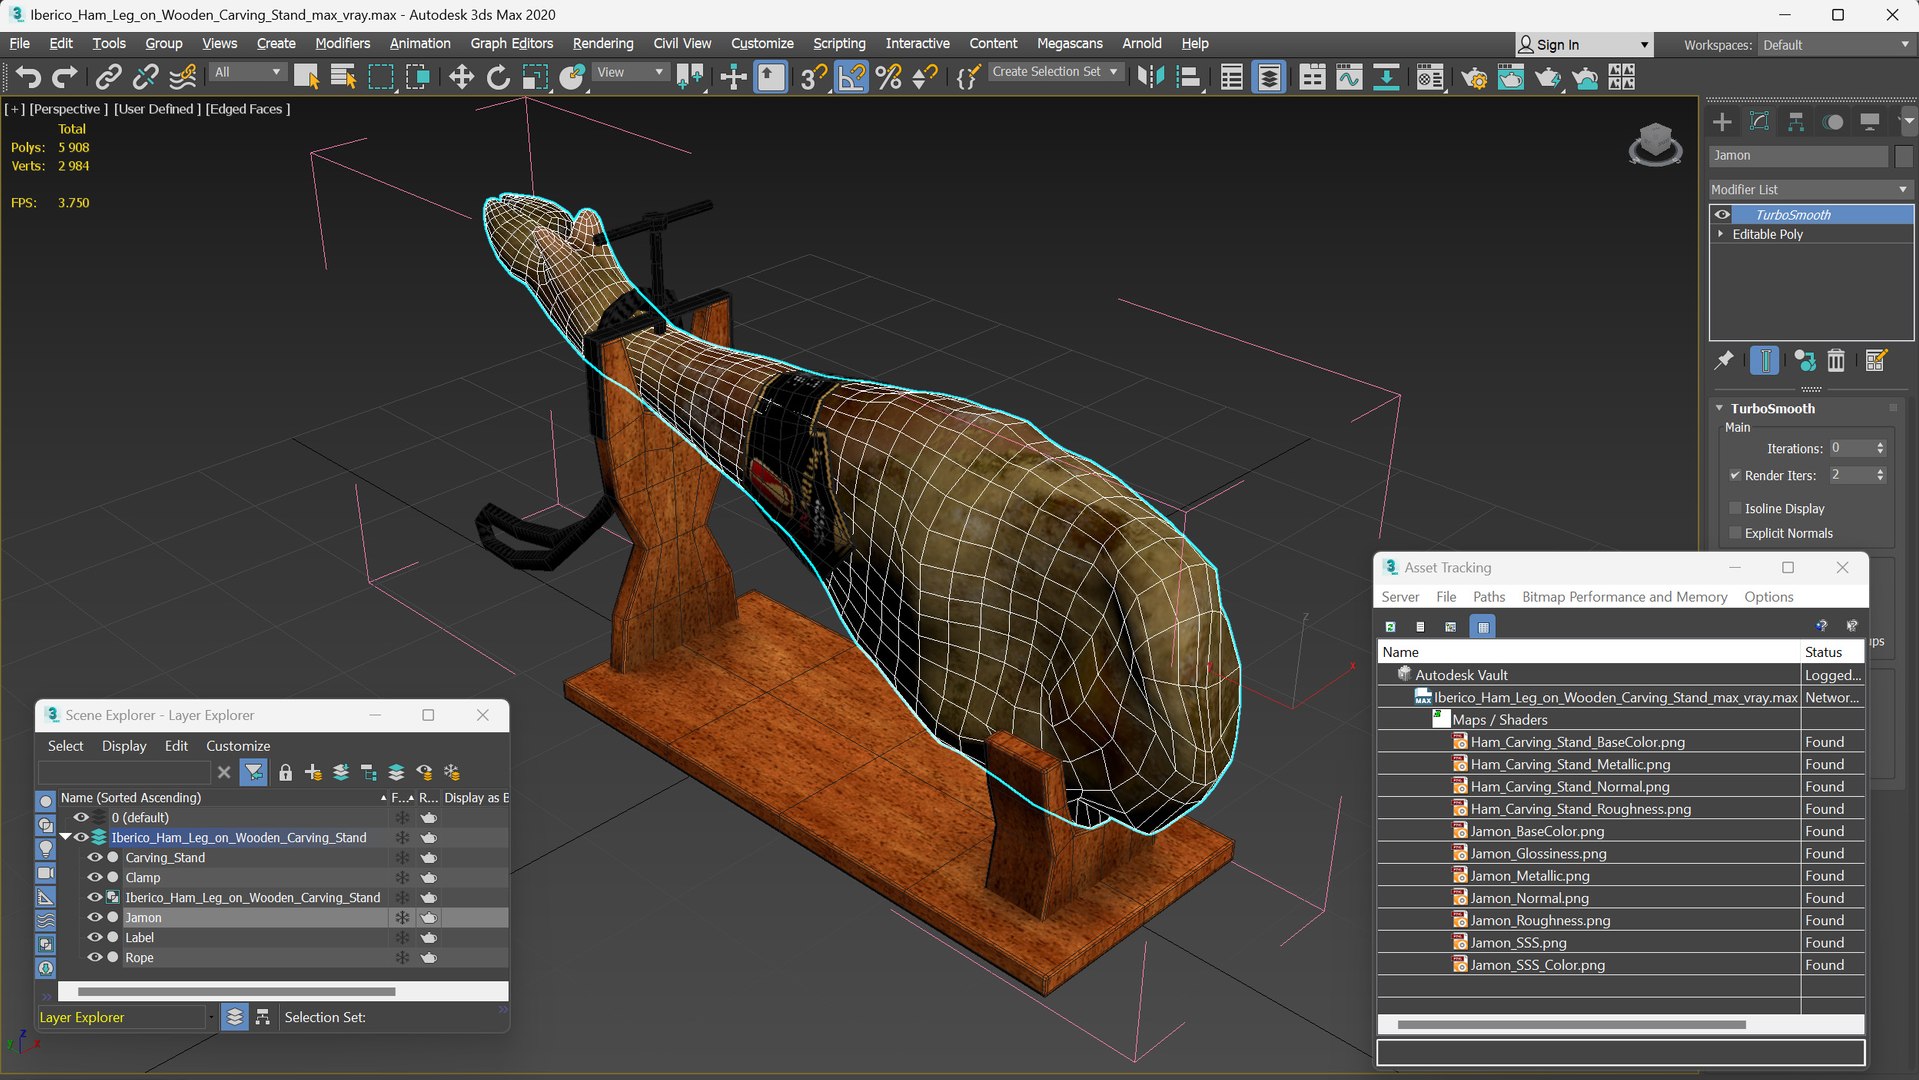Open Customize menu in Scene Explorer
Screen dimensions: 1919x1080
pyautogui.click(x=238, y=746)
